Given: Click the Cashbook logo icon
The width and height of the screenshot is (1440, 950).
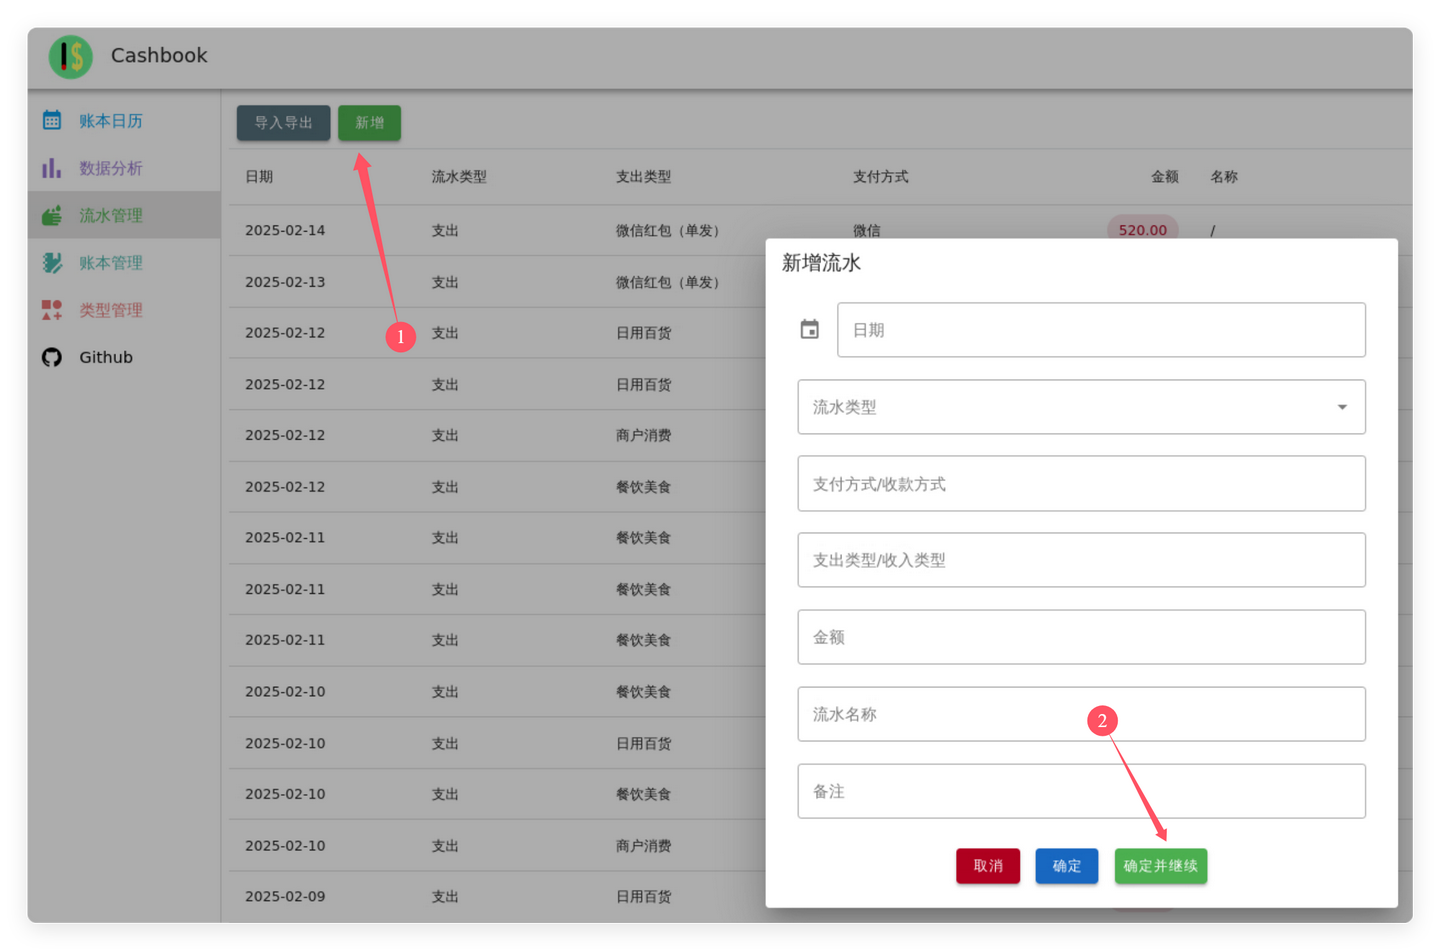Looking at the screenshot, I should tap(70, 57).
